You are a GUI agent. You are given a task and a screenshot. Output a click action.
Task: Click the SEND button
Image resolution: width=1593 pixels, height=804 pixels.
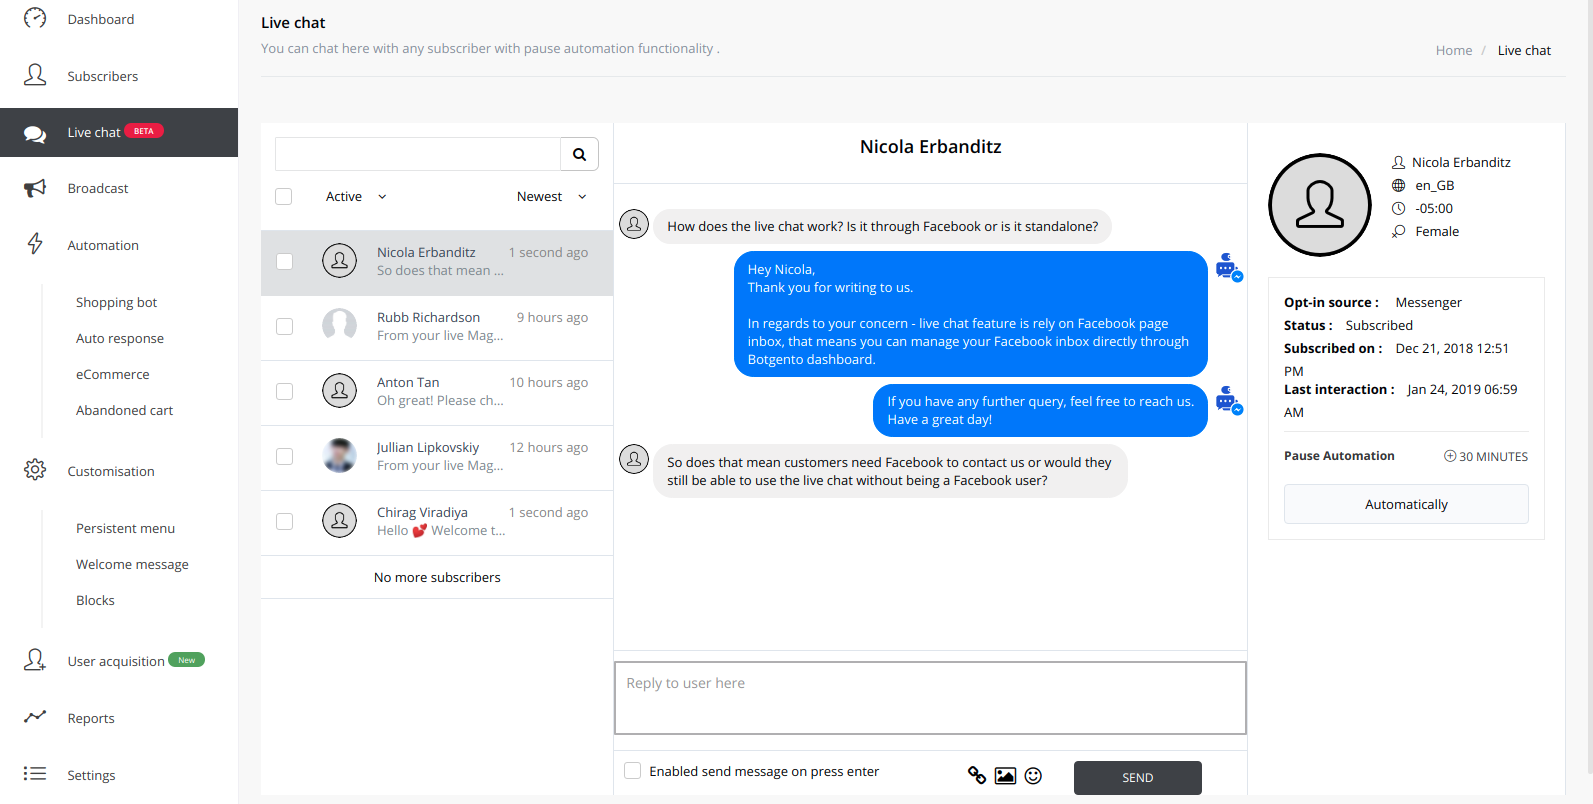click(x=1138, y=777)
